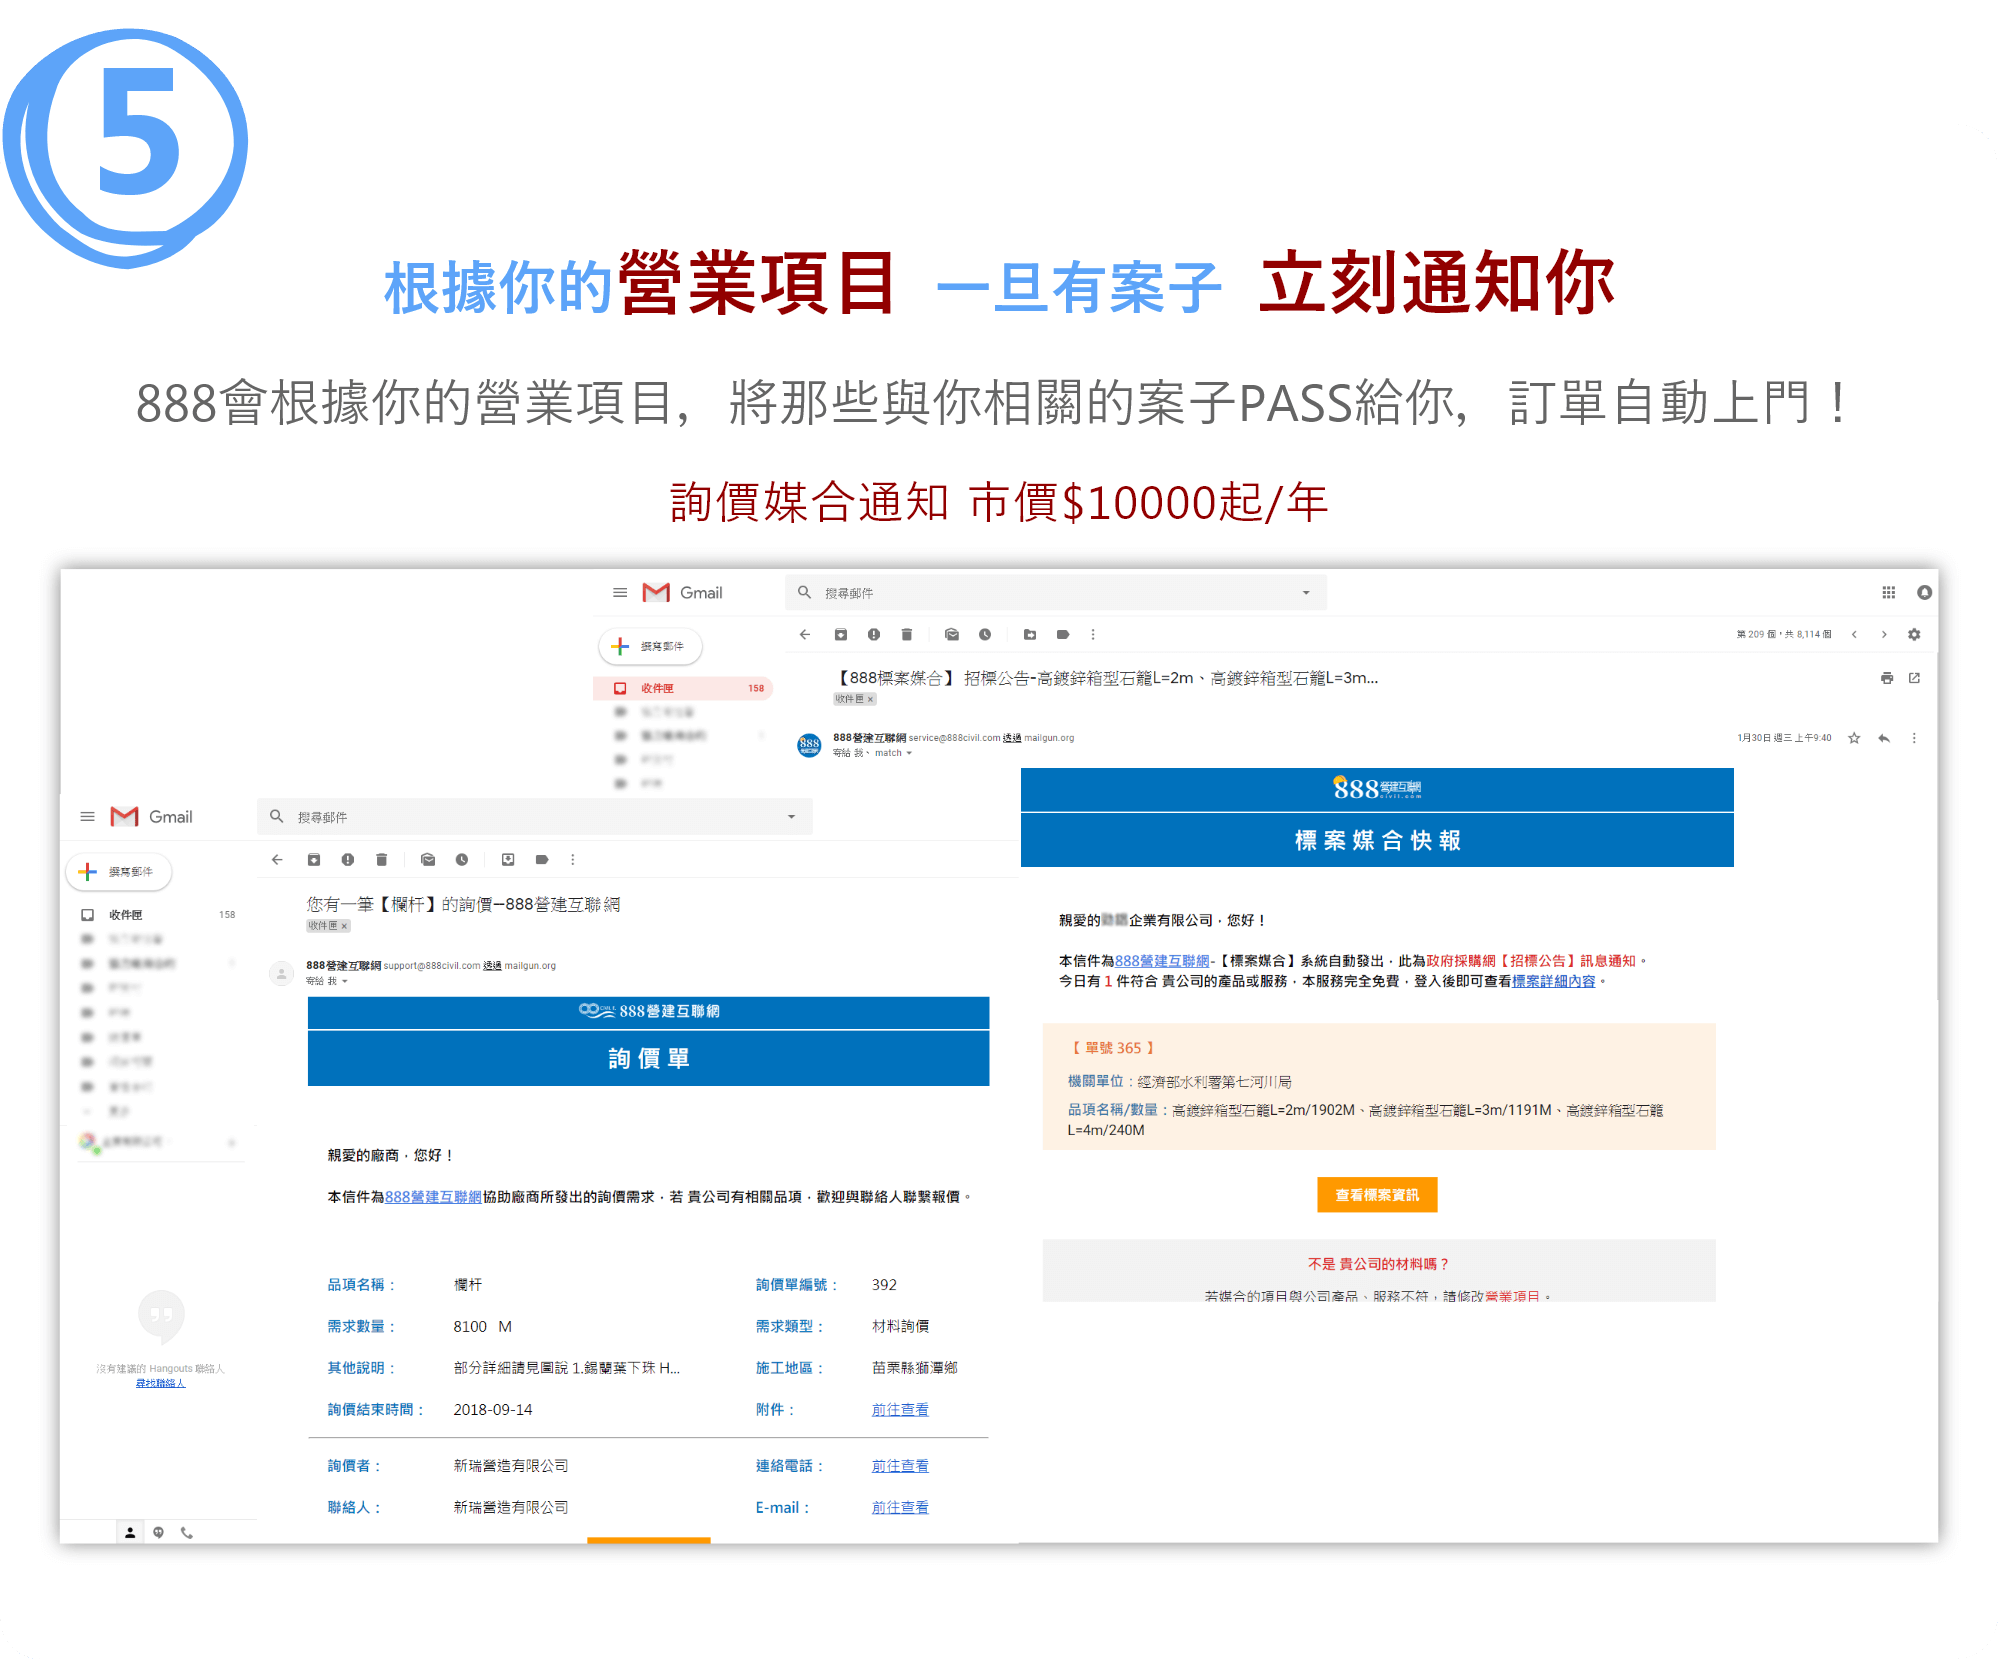Snooze the 欄杆 詢價 email
The width and height of the screenshot is (1998, 1659).
(462, 860)
